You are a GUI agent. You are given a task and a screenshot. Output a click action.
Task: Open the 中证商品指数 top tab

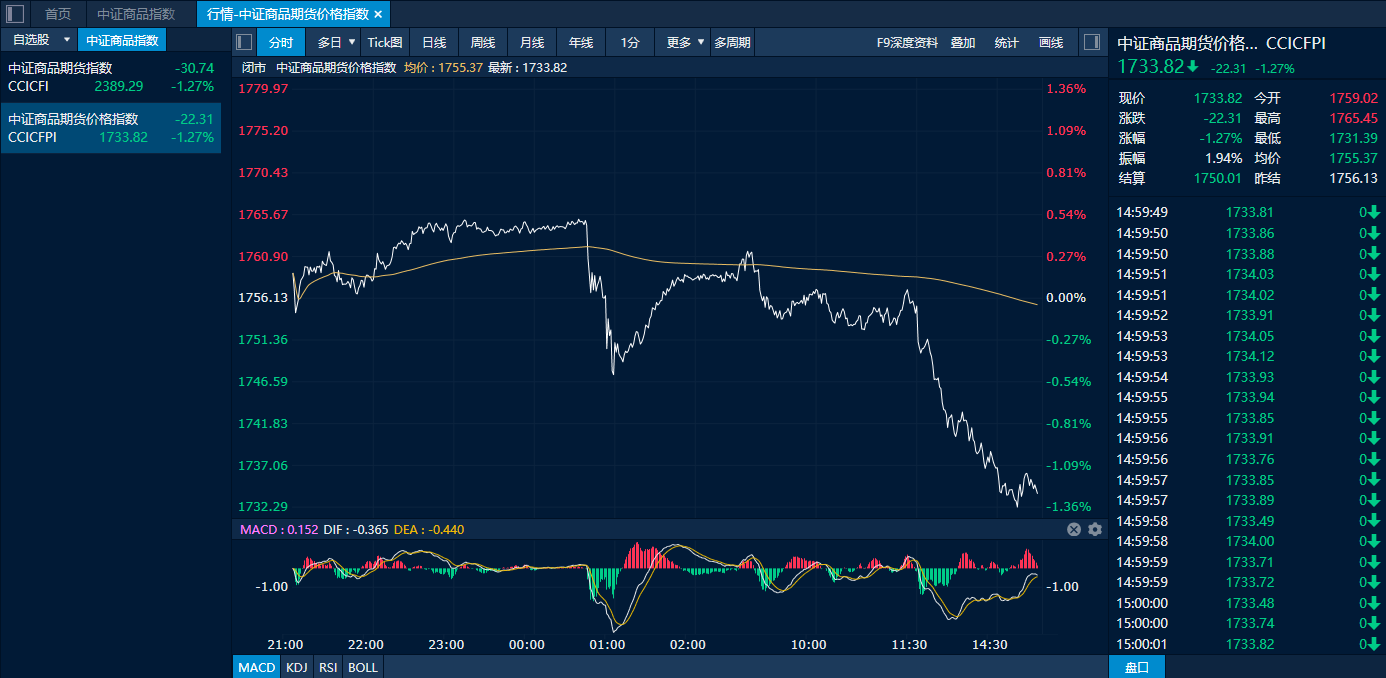point(136,14)
